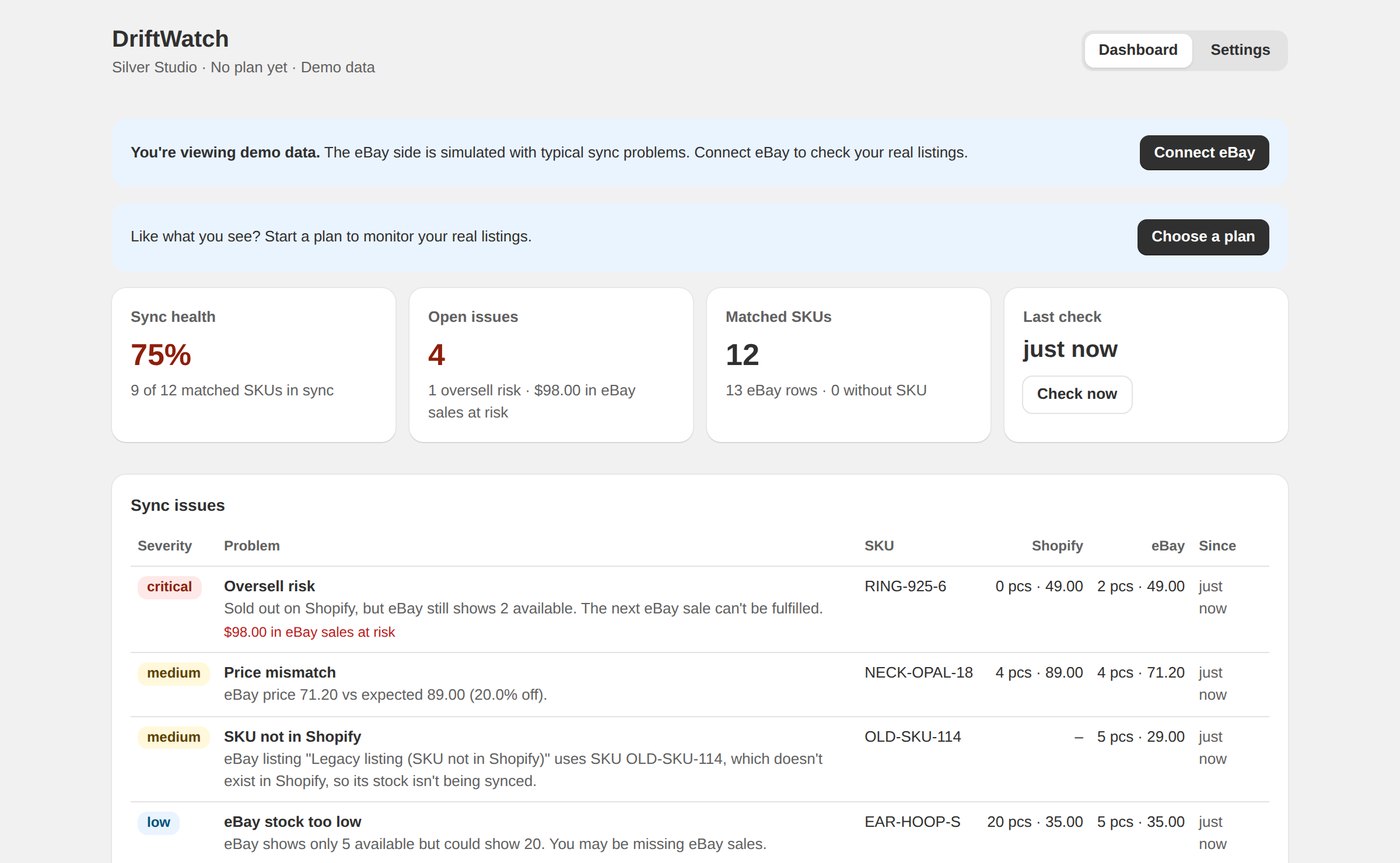The width and height of the screenshot is (1400, 863).
Task: Click SKU cell NECK-OPAL-18
Action: 919,672
